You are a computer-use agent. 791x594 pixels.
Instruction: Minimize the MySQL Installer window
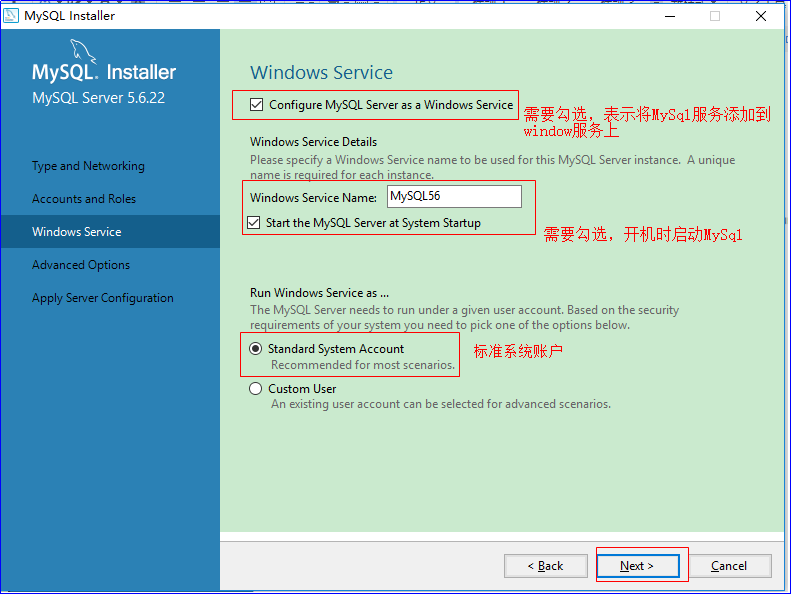(670, 16)
